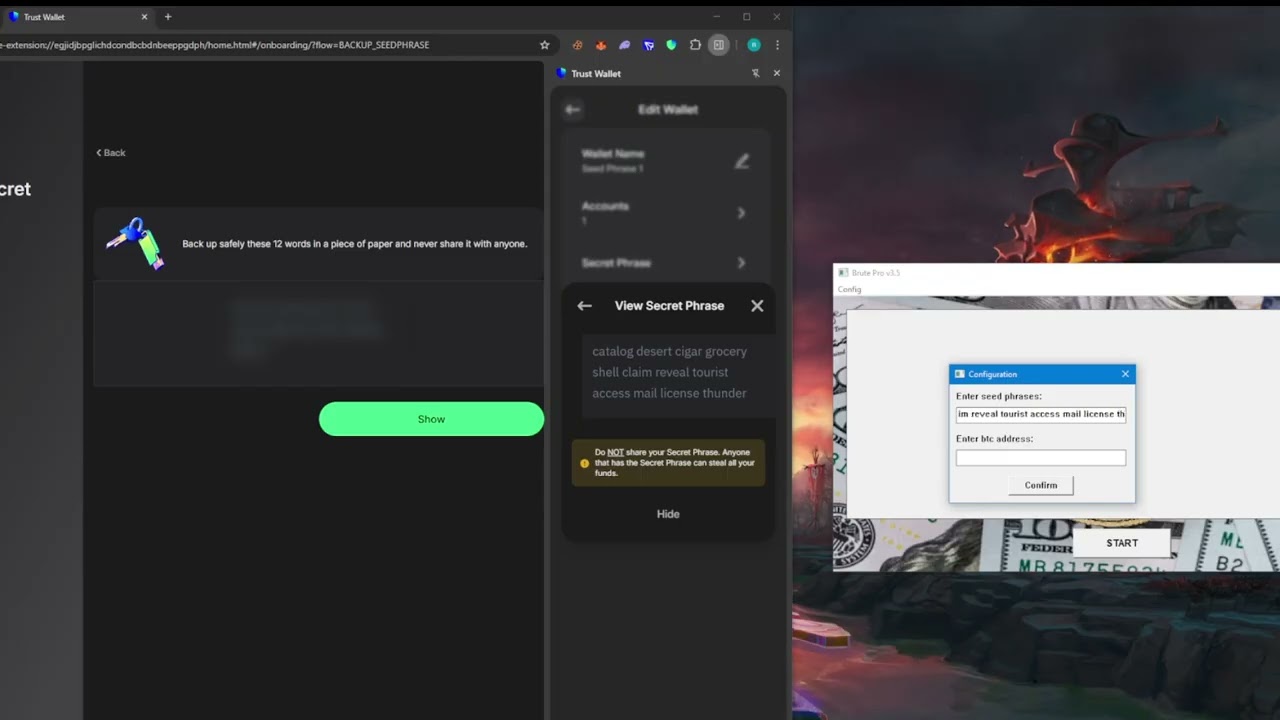Click START in Brute Pro window

click(x=1121, y=543)
